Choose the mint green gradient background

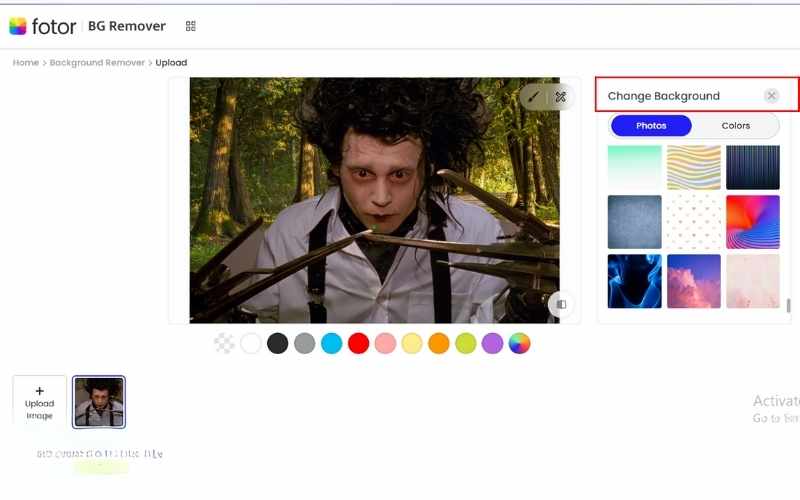[x=634, y=167]
